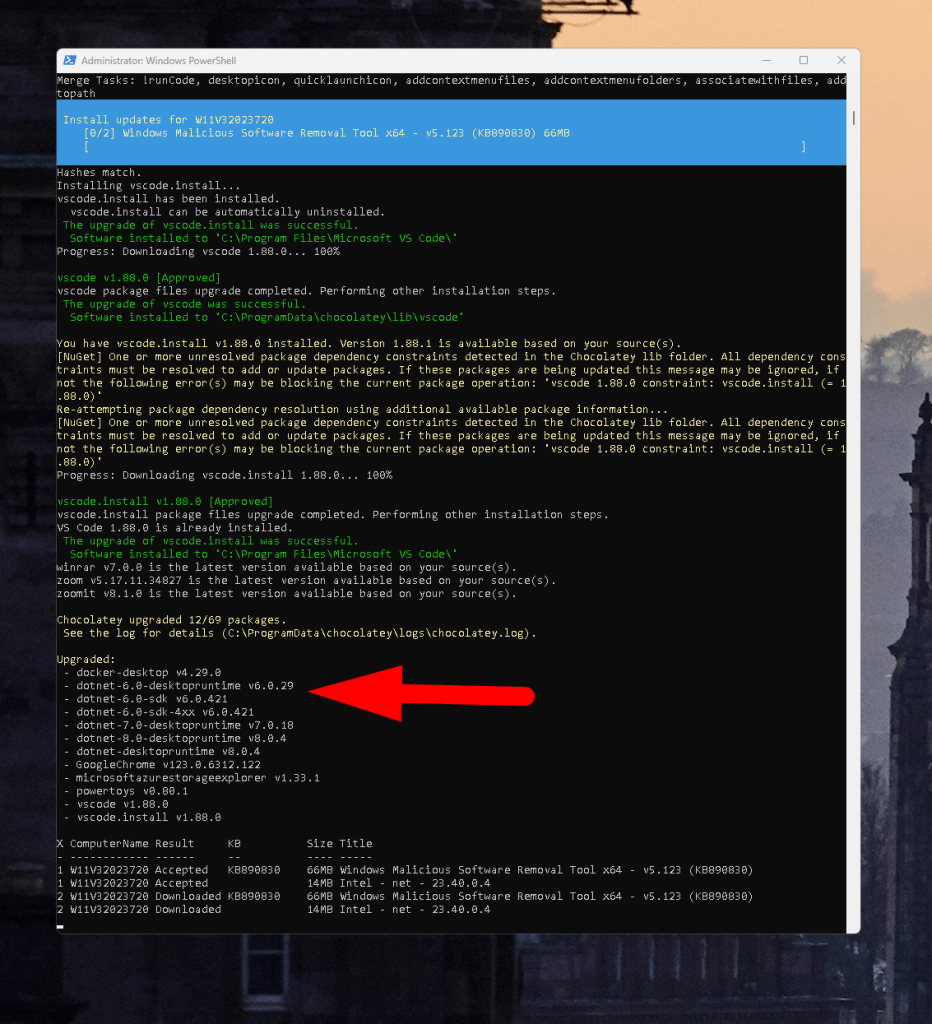This screenshot has width=932, height=1024.
Task: Click 'Intel - net - 23.40.0.4' in the Accepted row
Action: [415, 883]
